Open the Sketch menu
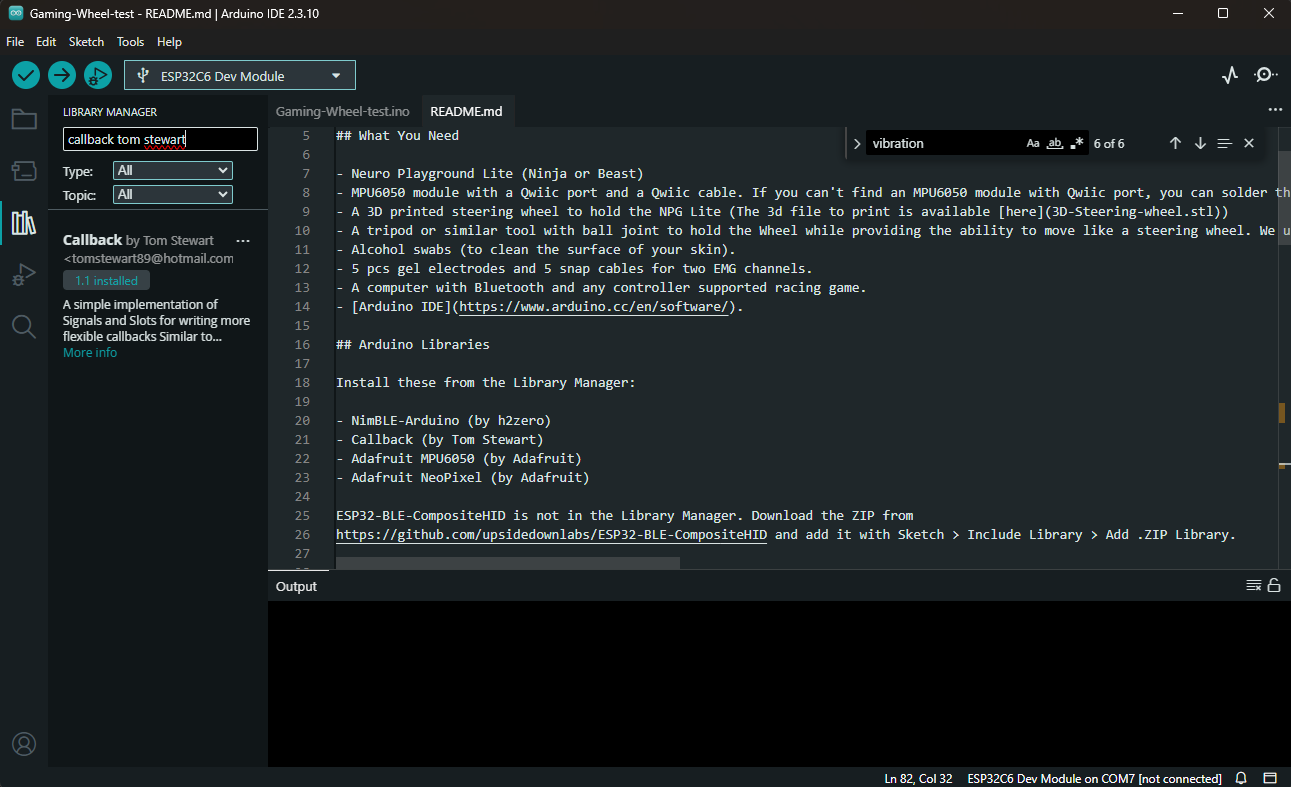 [x=86, y=42]
